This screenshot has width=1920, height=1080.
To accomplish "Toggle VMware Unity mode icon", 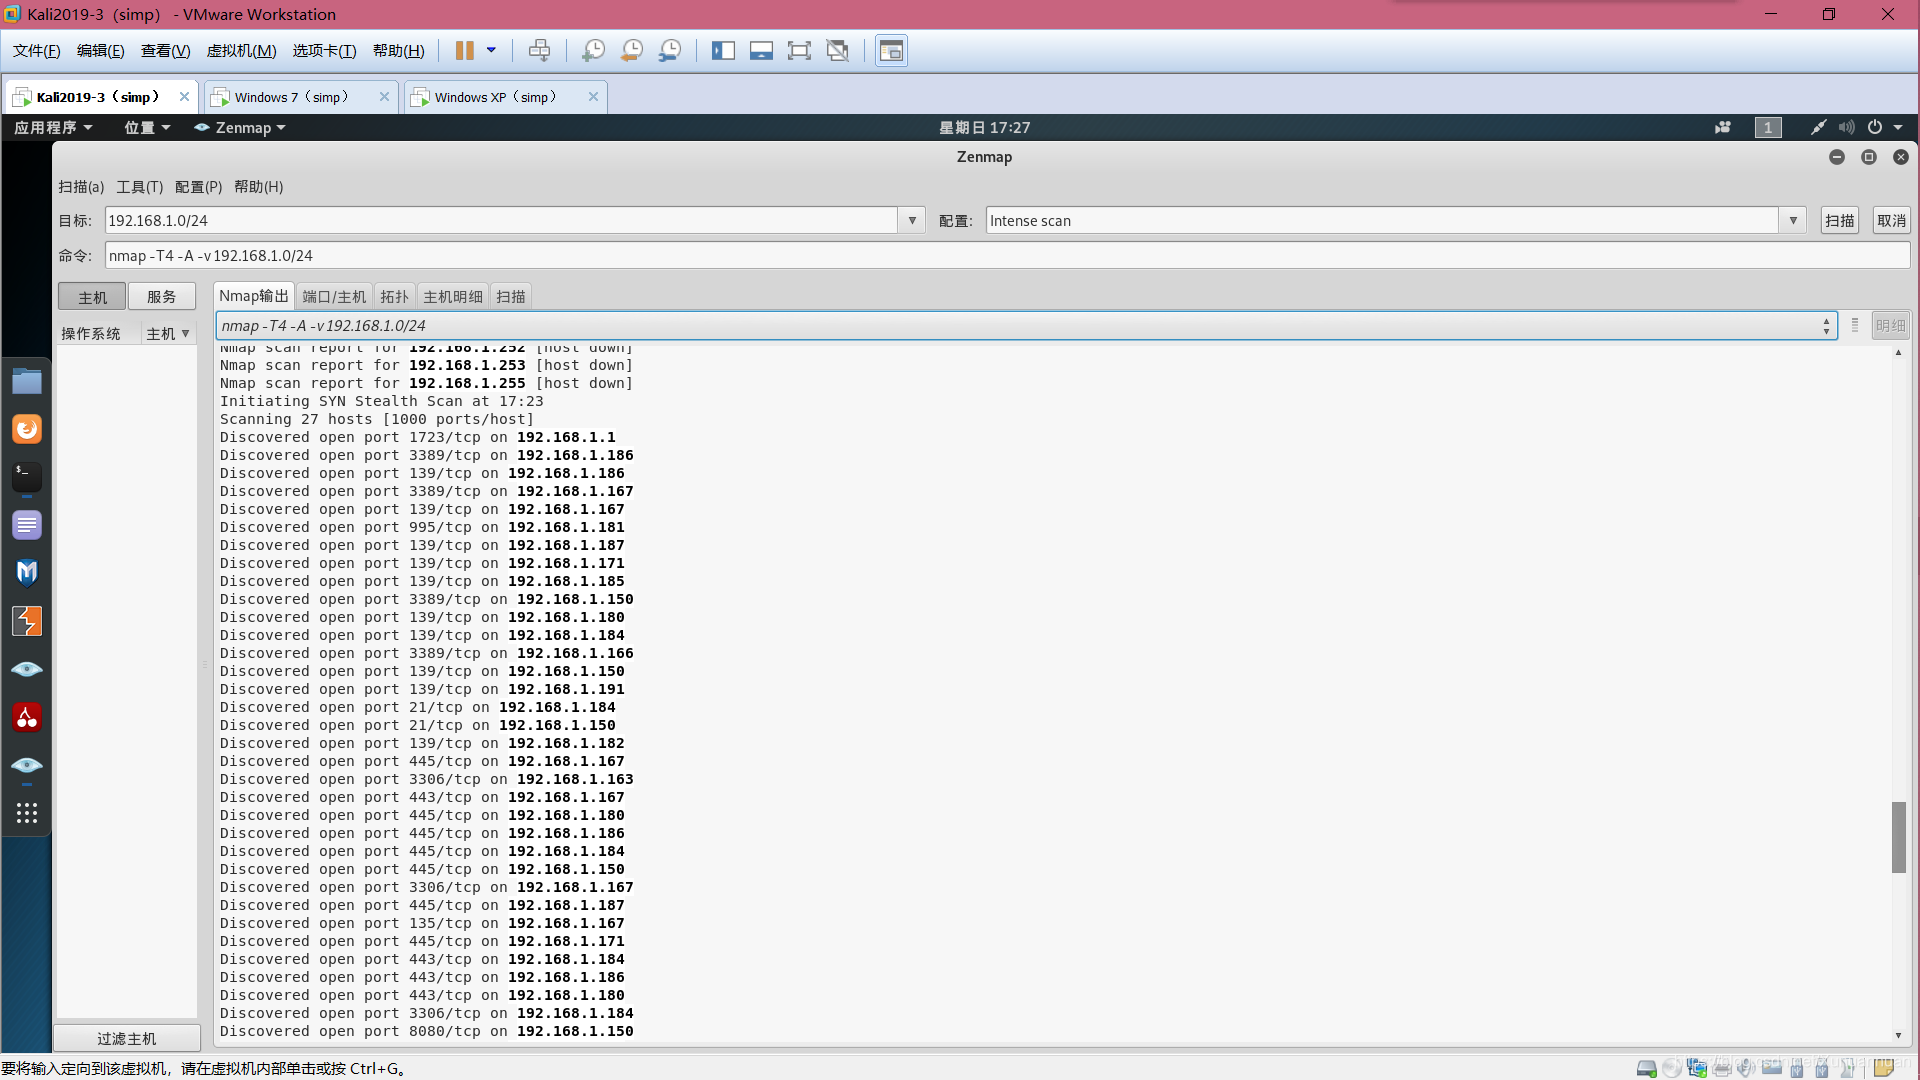I will [x=837, y=50].
